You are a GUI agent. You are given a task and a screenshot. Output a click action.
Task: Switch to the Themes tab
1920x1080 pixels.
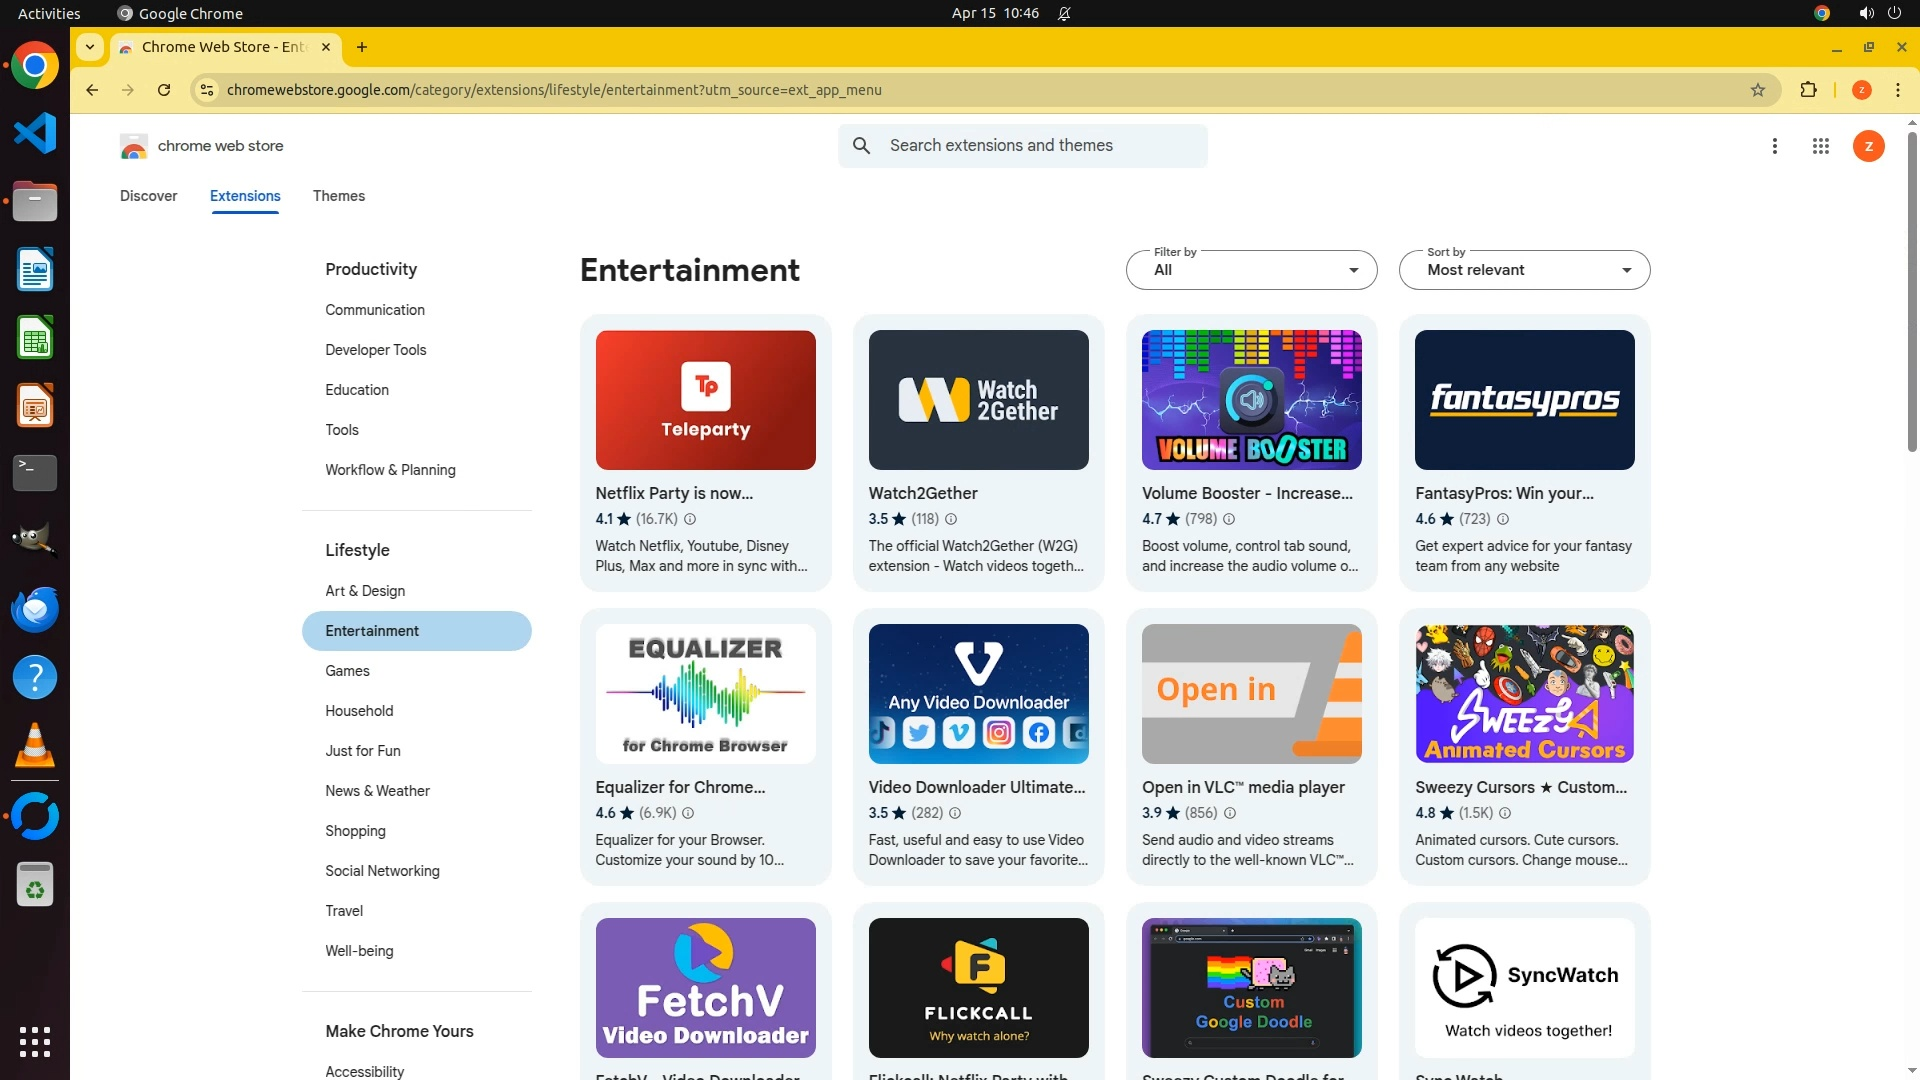pyautogui.click(x=338, y=196)
